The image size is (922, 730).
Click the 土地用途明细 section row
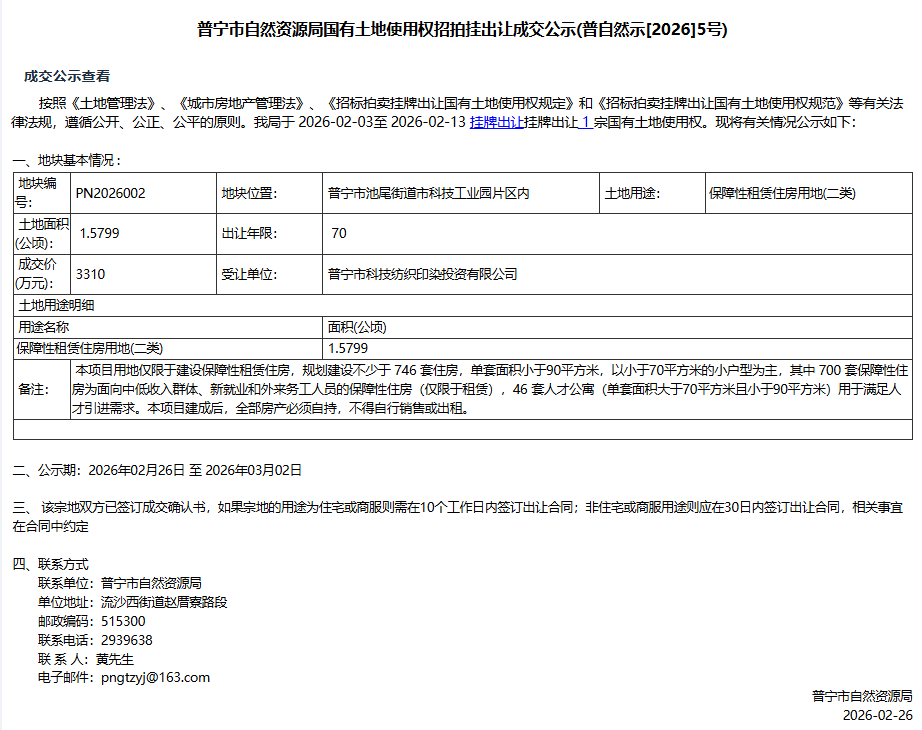56,305
